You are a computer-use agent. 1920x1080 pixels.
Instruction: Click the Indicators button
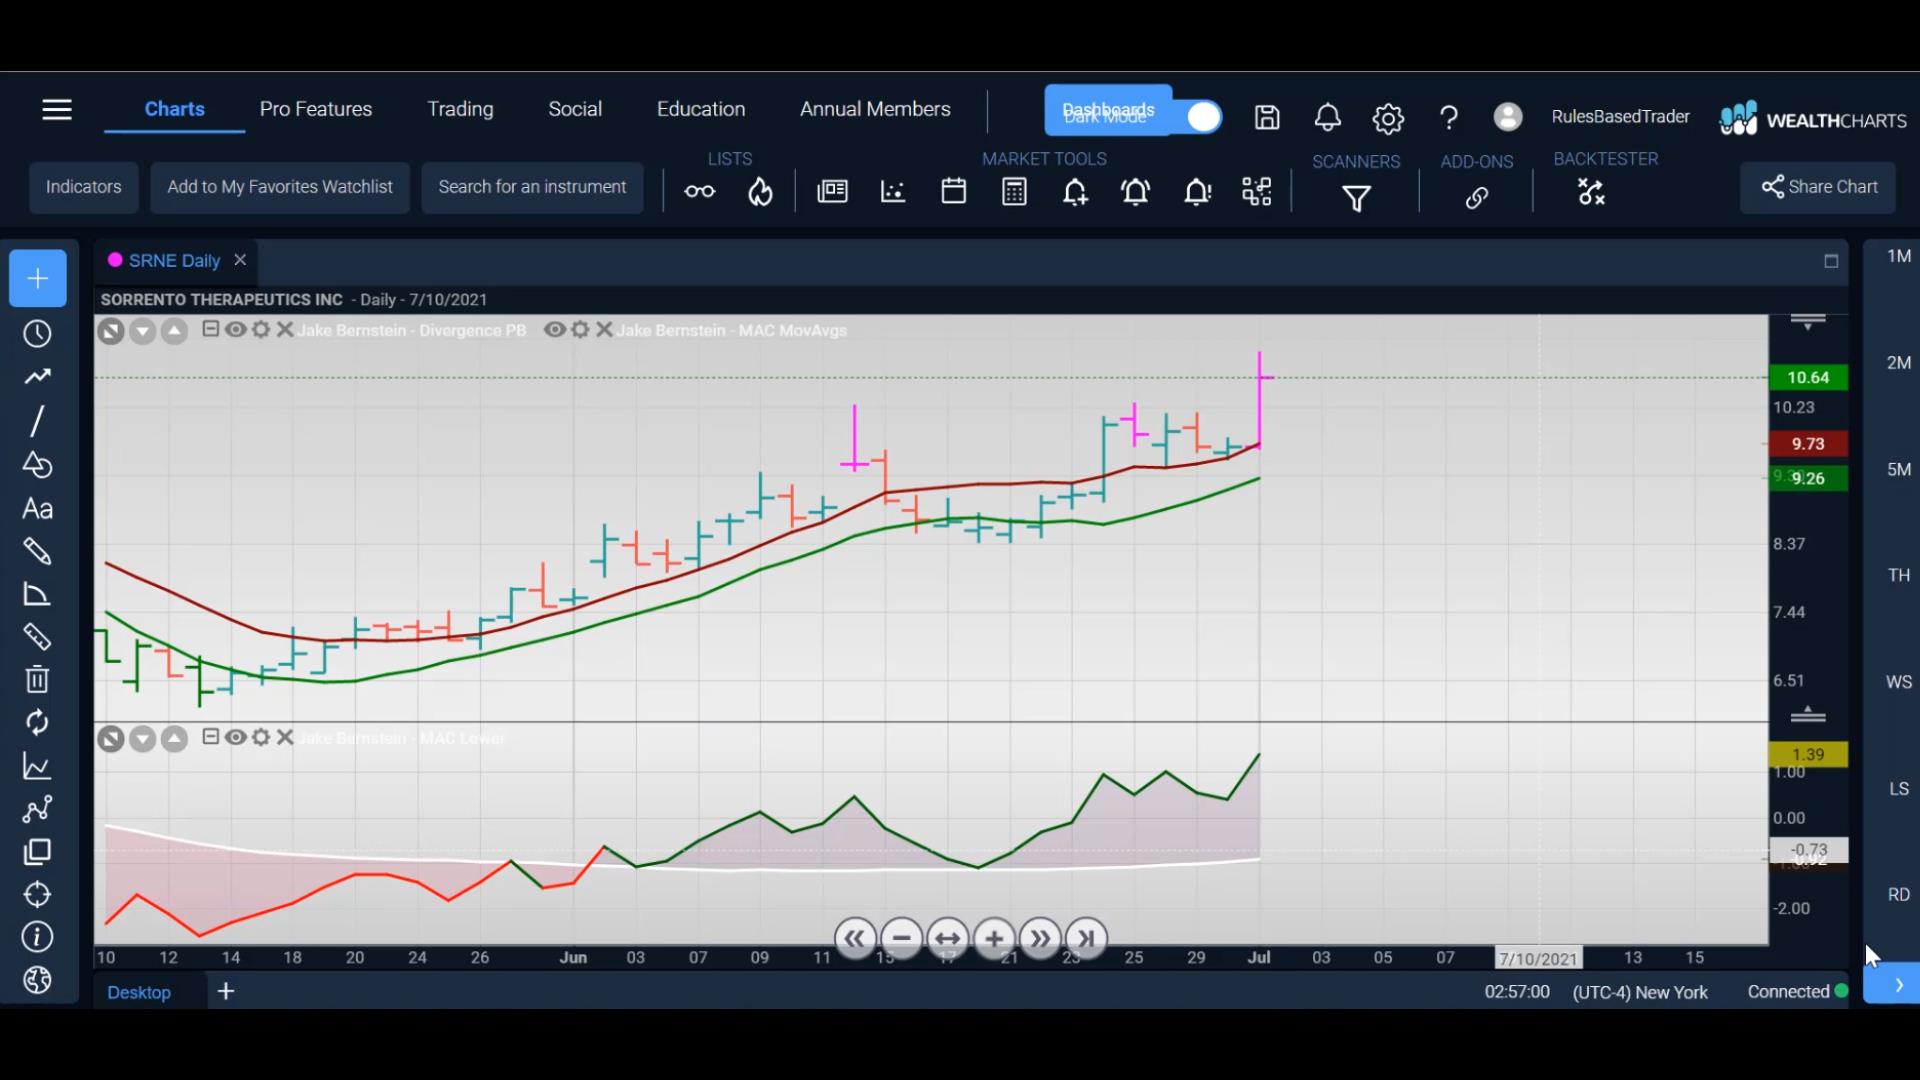click(84, 188)
